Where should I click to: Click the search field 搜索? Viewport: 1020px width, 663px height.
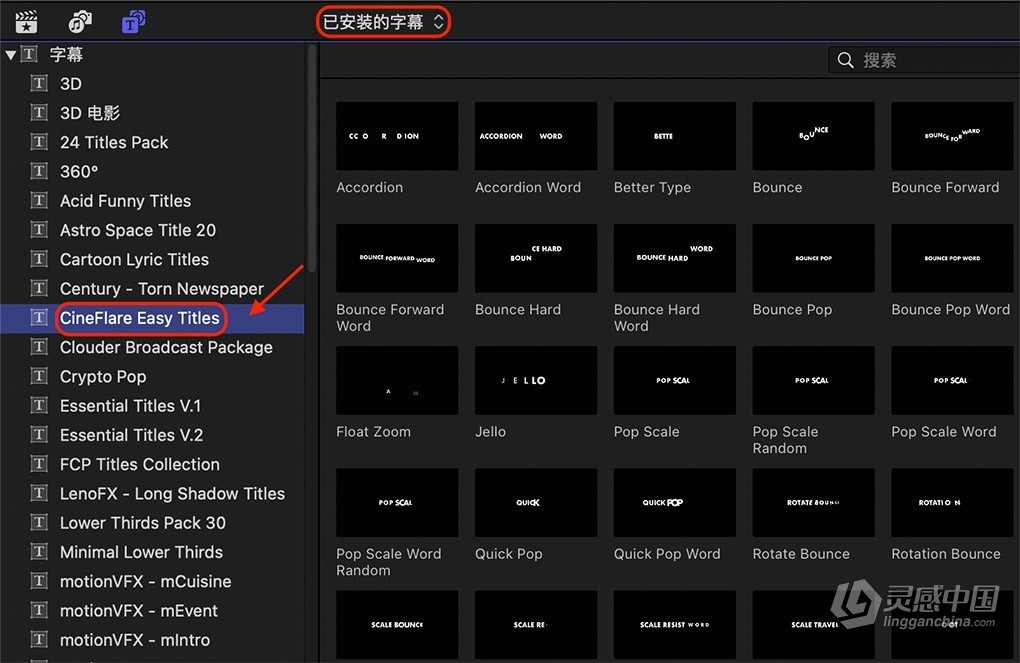point(924,60)
